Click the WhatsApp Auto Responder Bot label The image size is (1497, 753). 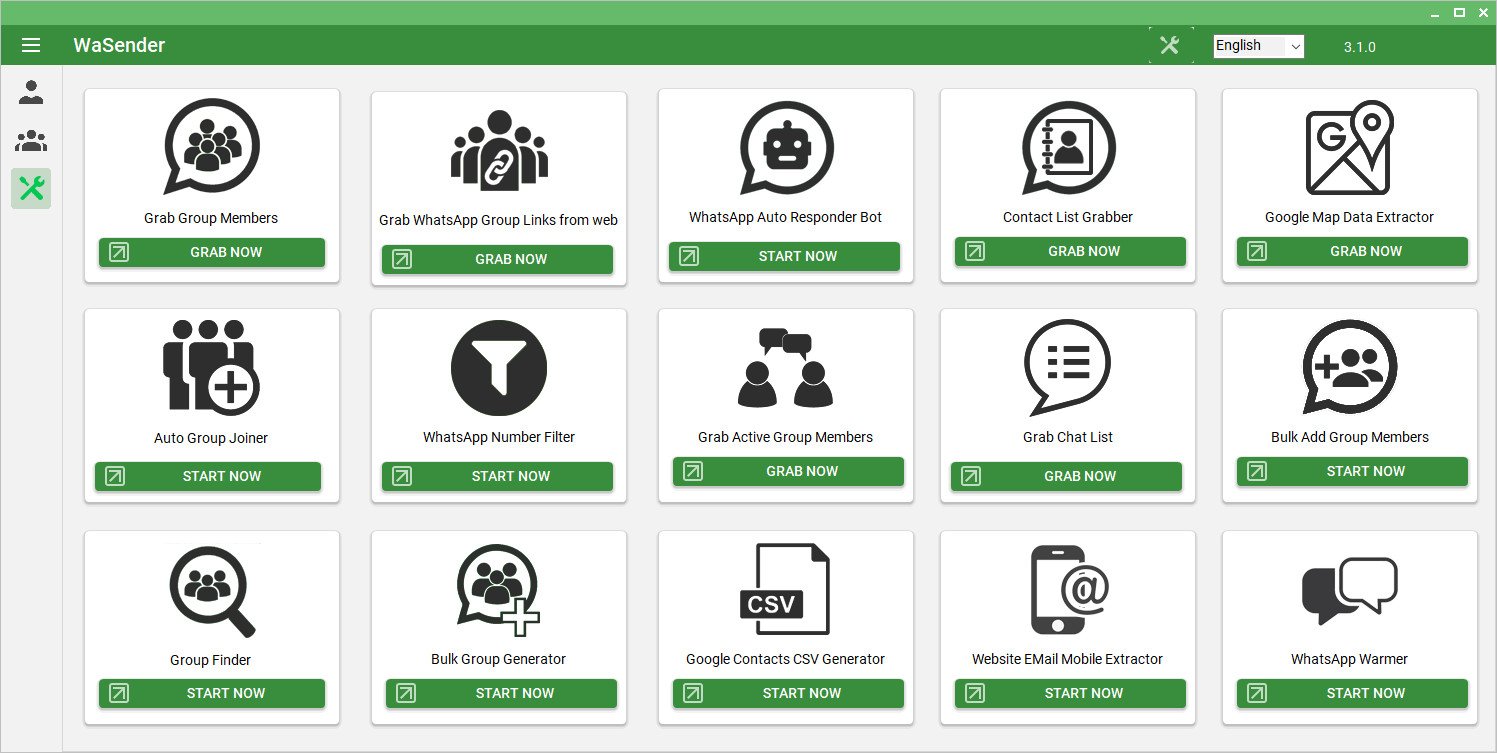click(785, 217)
